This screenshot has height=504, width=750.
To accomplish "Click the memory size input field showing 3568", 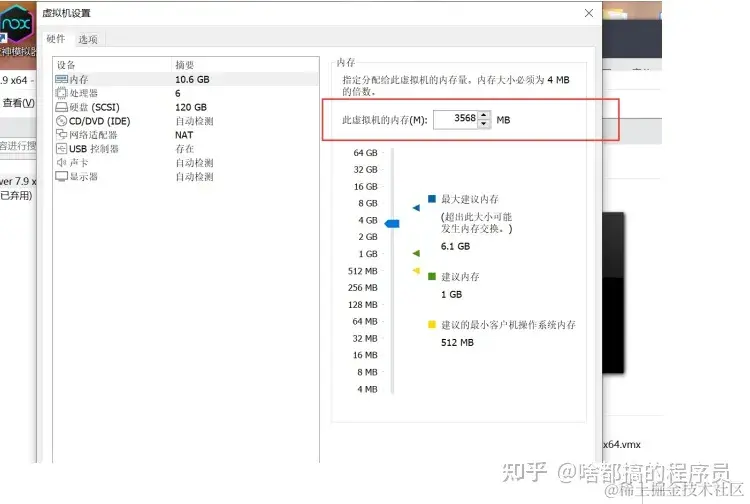I will [455, 120].
